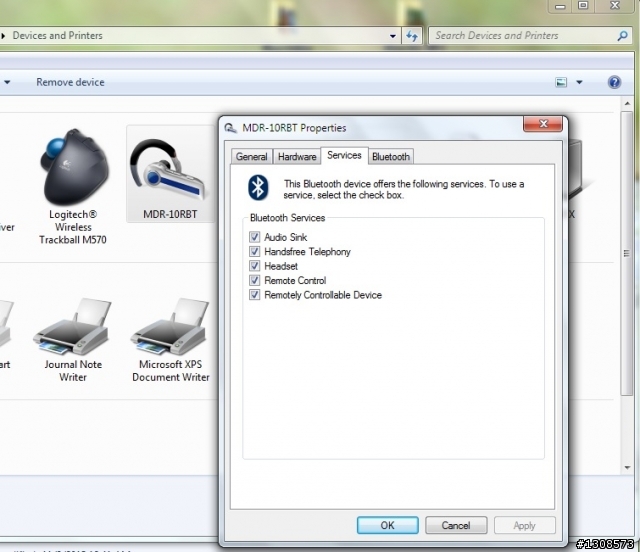Click Remove device in the toolbar
This screenshot has width=640, height=552.
pos(70,82)
